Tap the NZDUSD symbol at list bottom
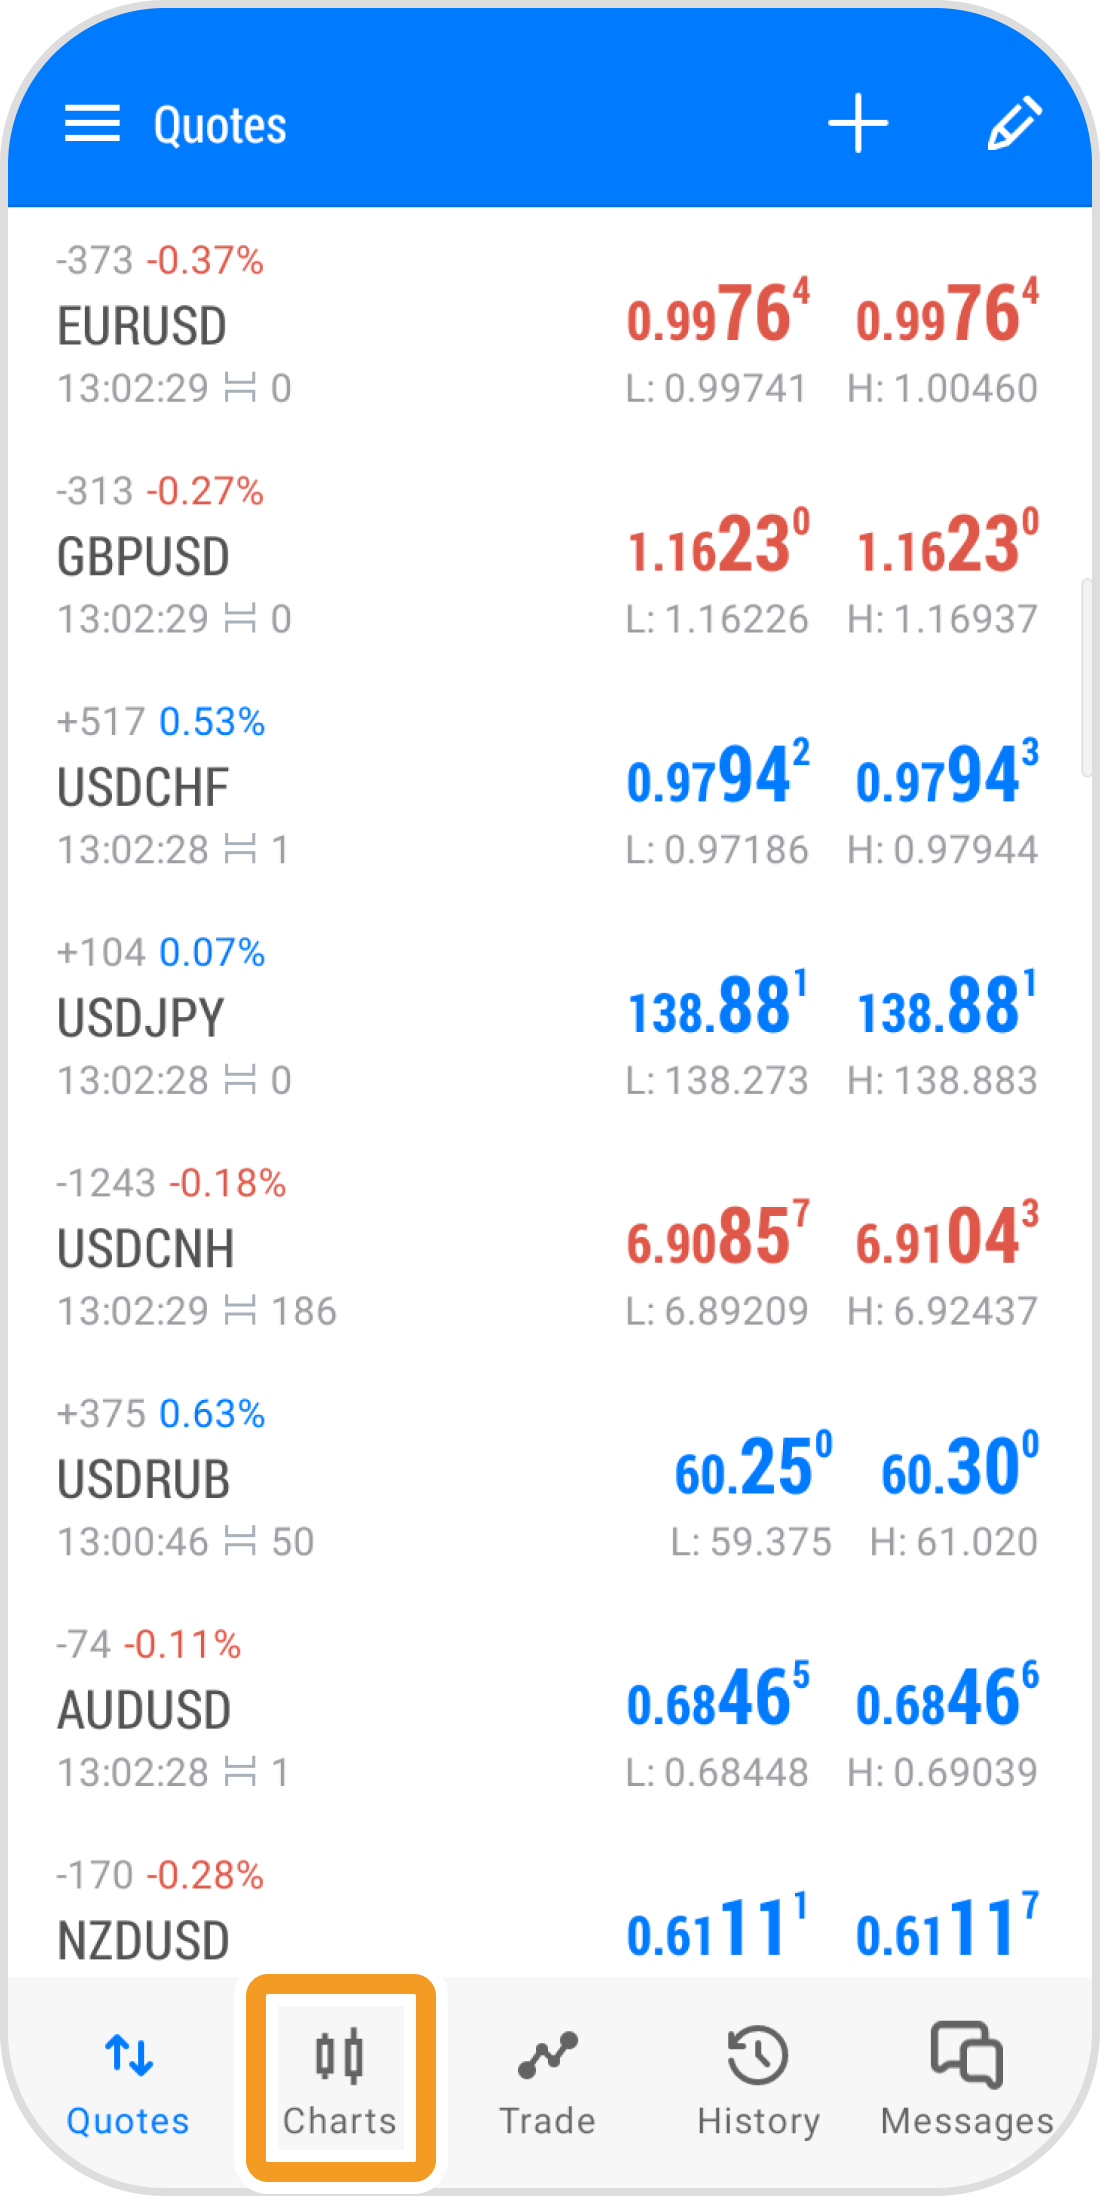The image size is (1100, 2196). coord(144,1940)
